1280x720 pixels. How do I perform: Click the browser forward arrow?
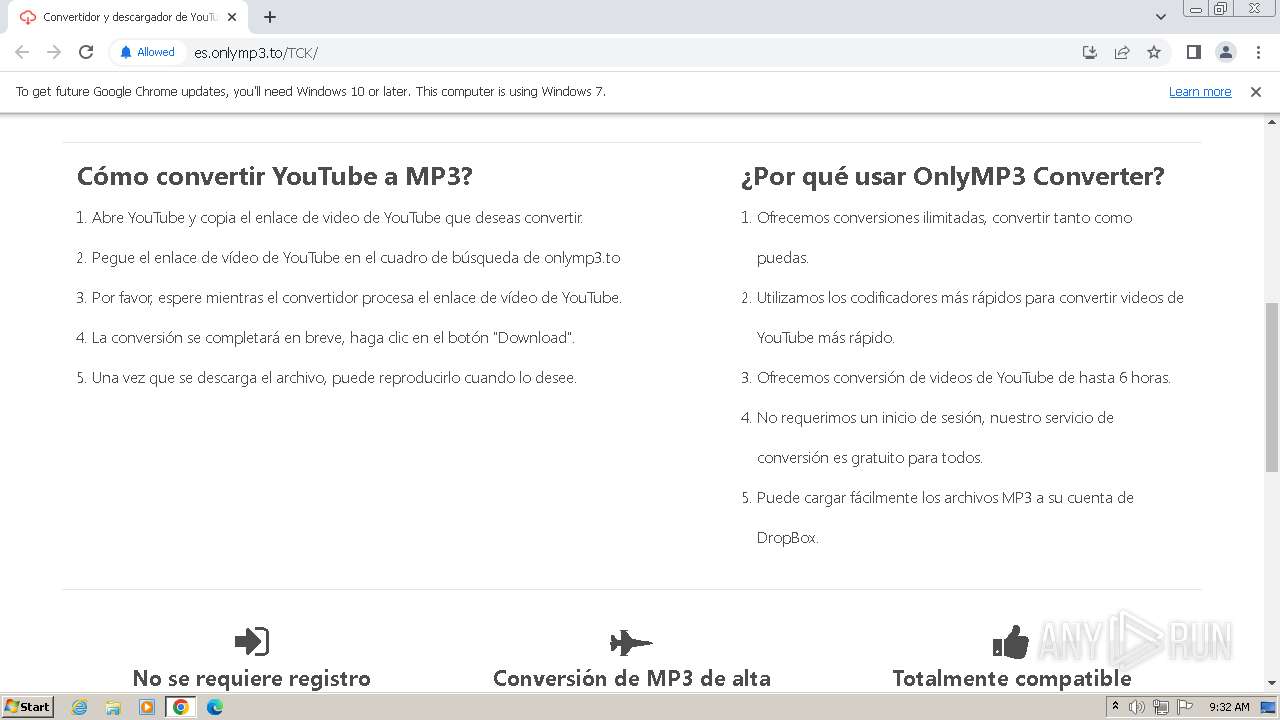pyautogui.click(x=54, y=52)
